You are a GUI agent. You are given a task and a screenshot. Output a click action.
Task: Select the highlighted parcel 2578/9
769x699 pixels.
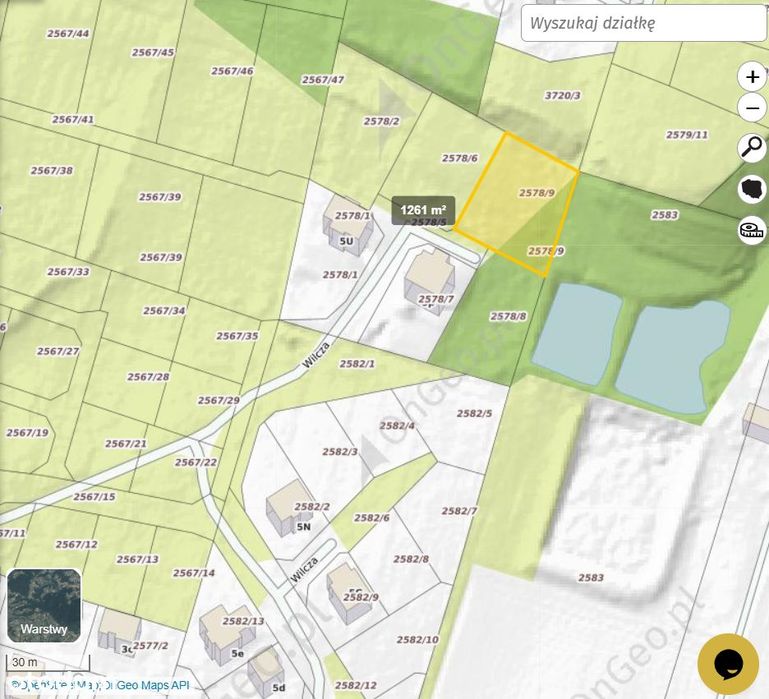click(x=516, y=204)
